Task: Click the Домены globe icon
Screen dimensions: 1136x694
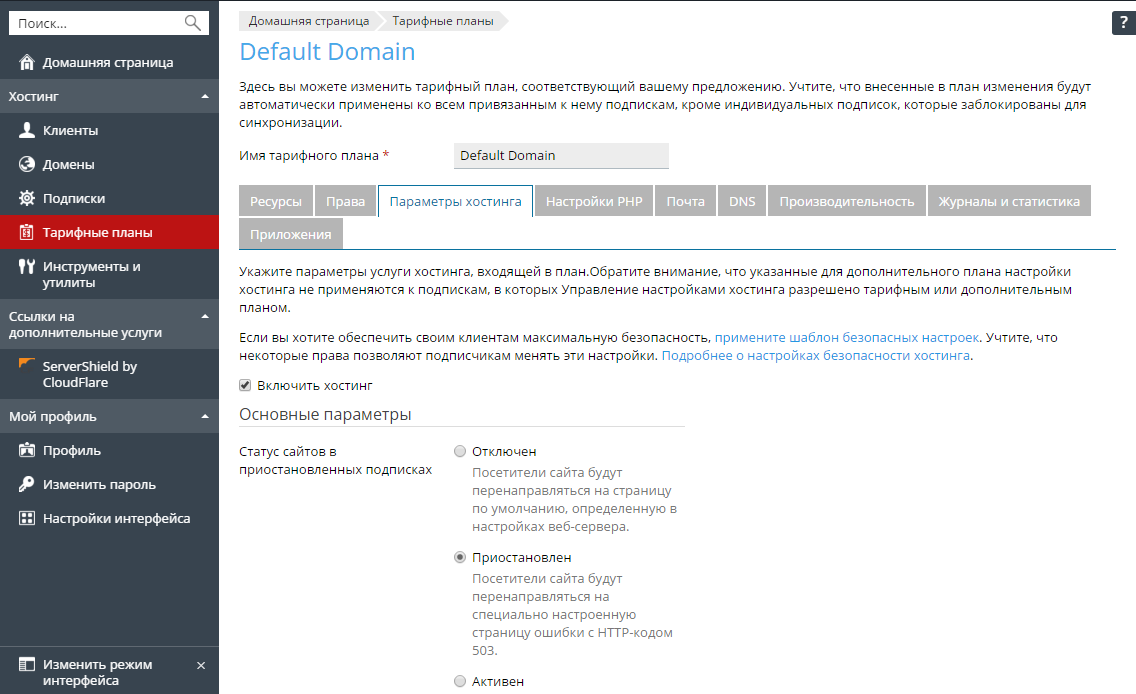Action: tap(27, 164)
